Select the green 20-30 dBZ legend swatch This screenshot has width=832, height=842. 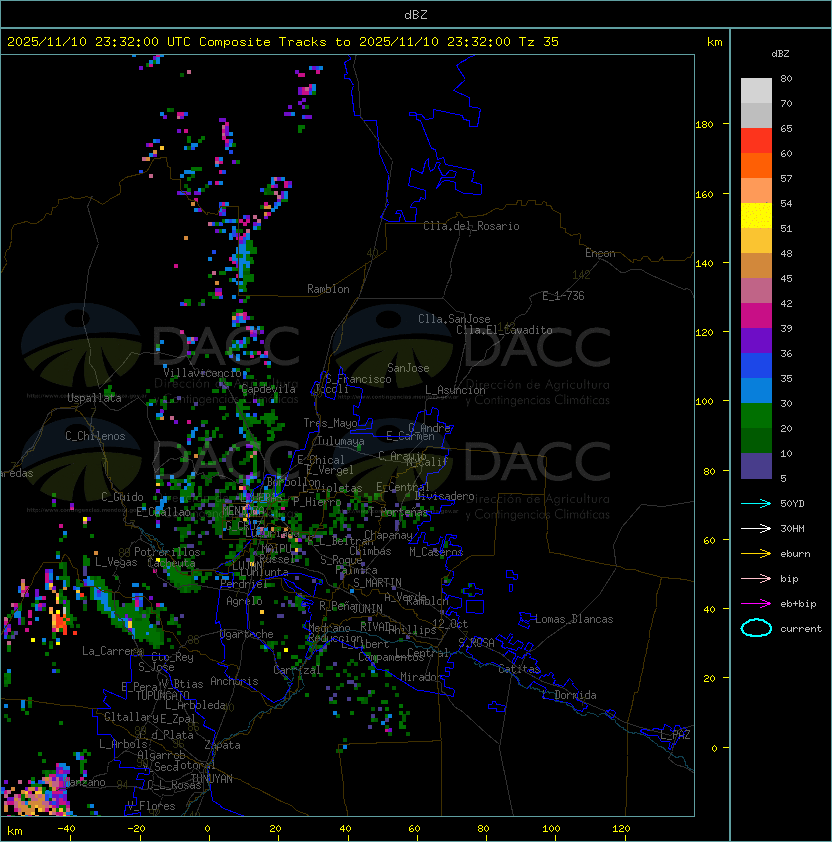coord(756,416)
